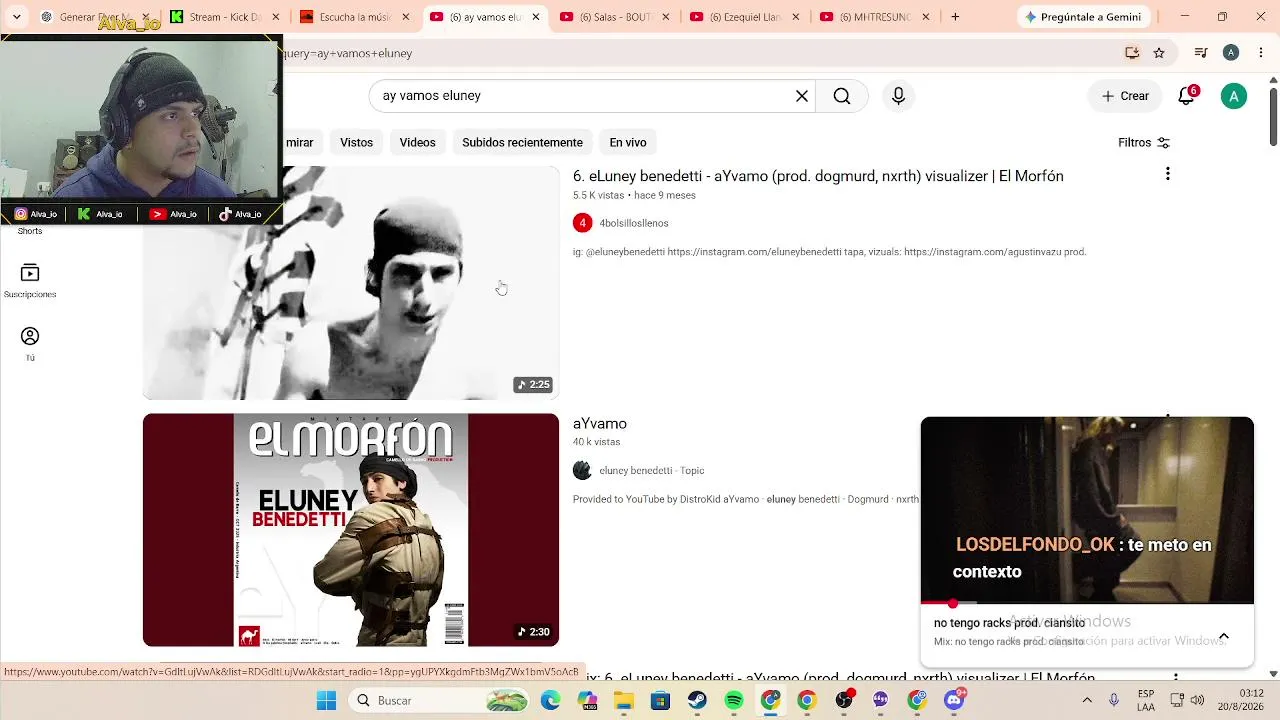Select the Videos filter chip
Image resolution: width=1280 pixels, height=720 pixels.
click(417, 143)
